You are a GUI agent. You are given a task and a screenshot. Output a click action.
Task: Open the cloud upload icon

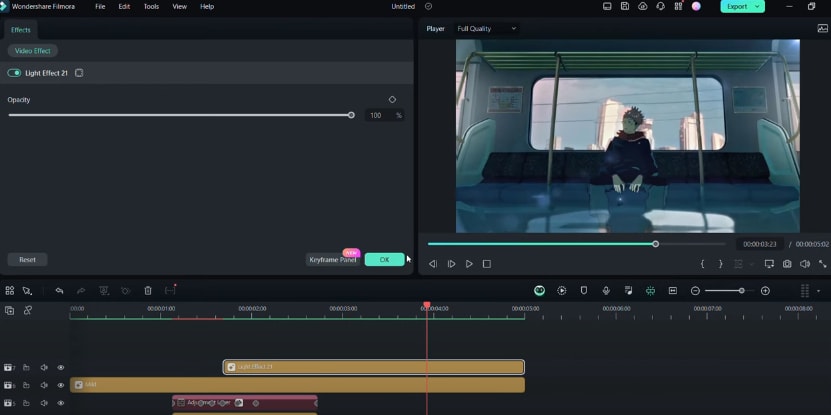point(642,6)
